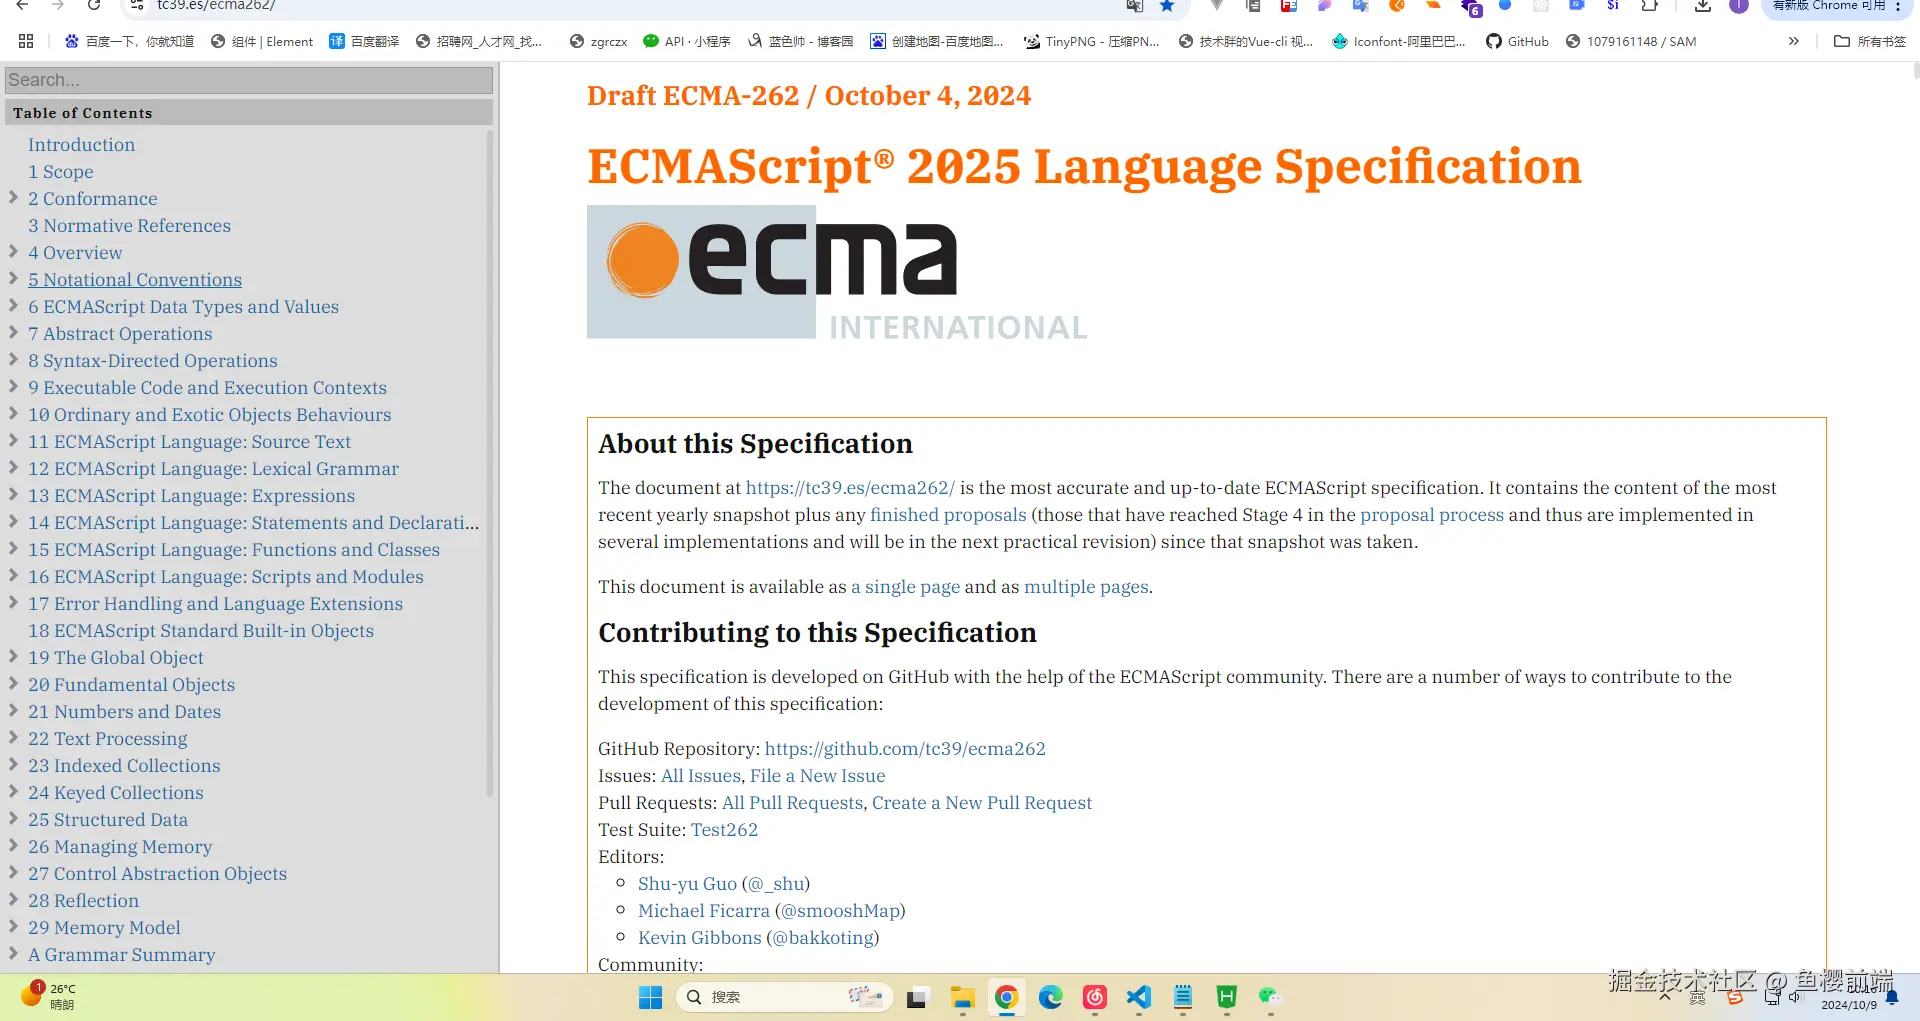
Task: Open 18 ECMAScript Standard Built-in Objects
Action: coord(201,631)
